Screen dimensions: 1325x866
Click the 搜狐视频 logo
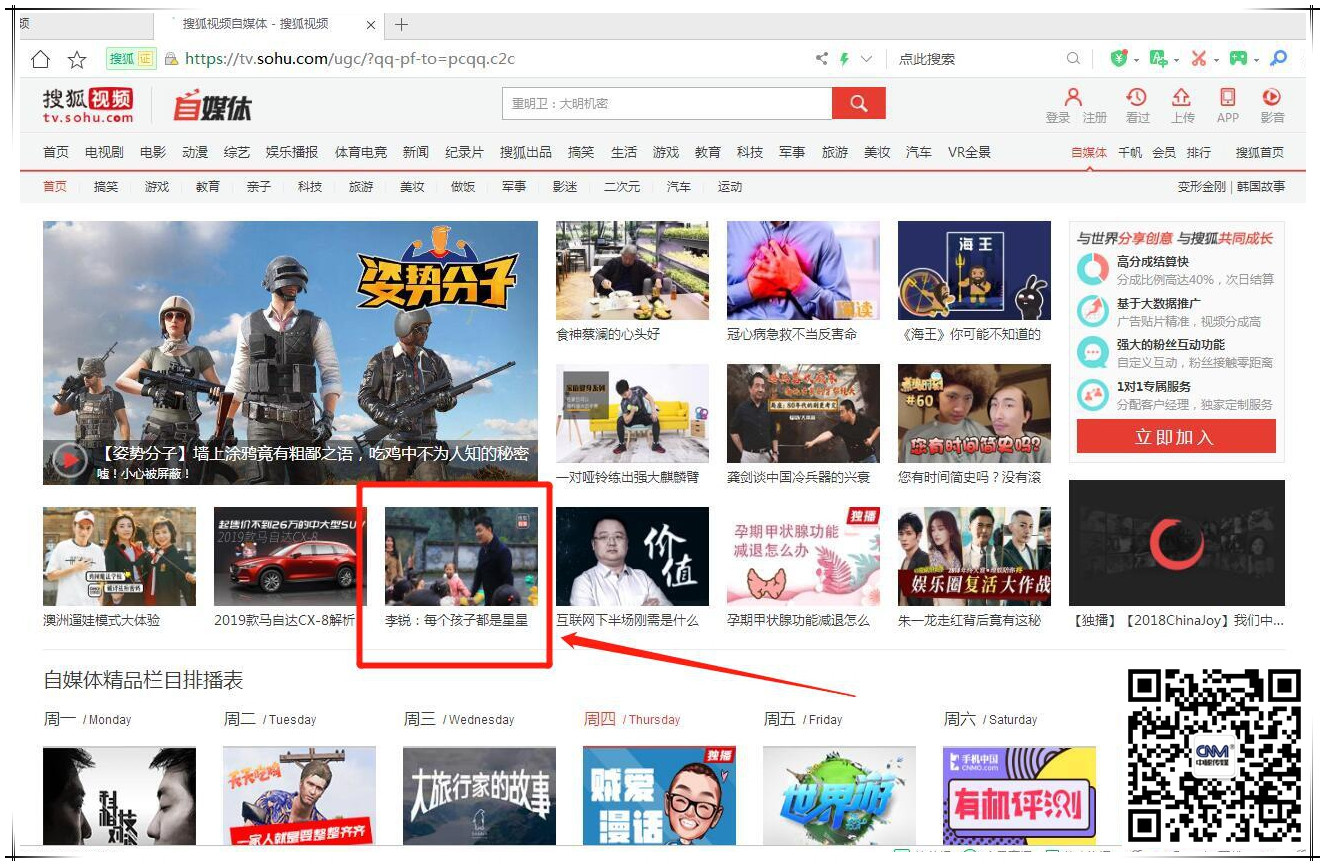[x=88, y=105]
